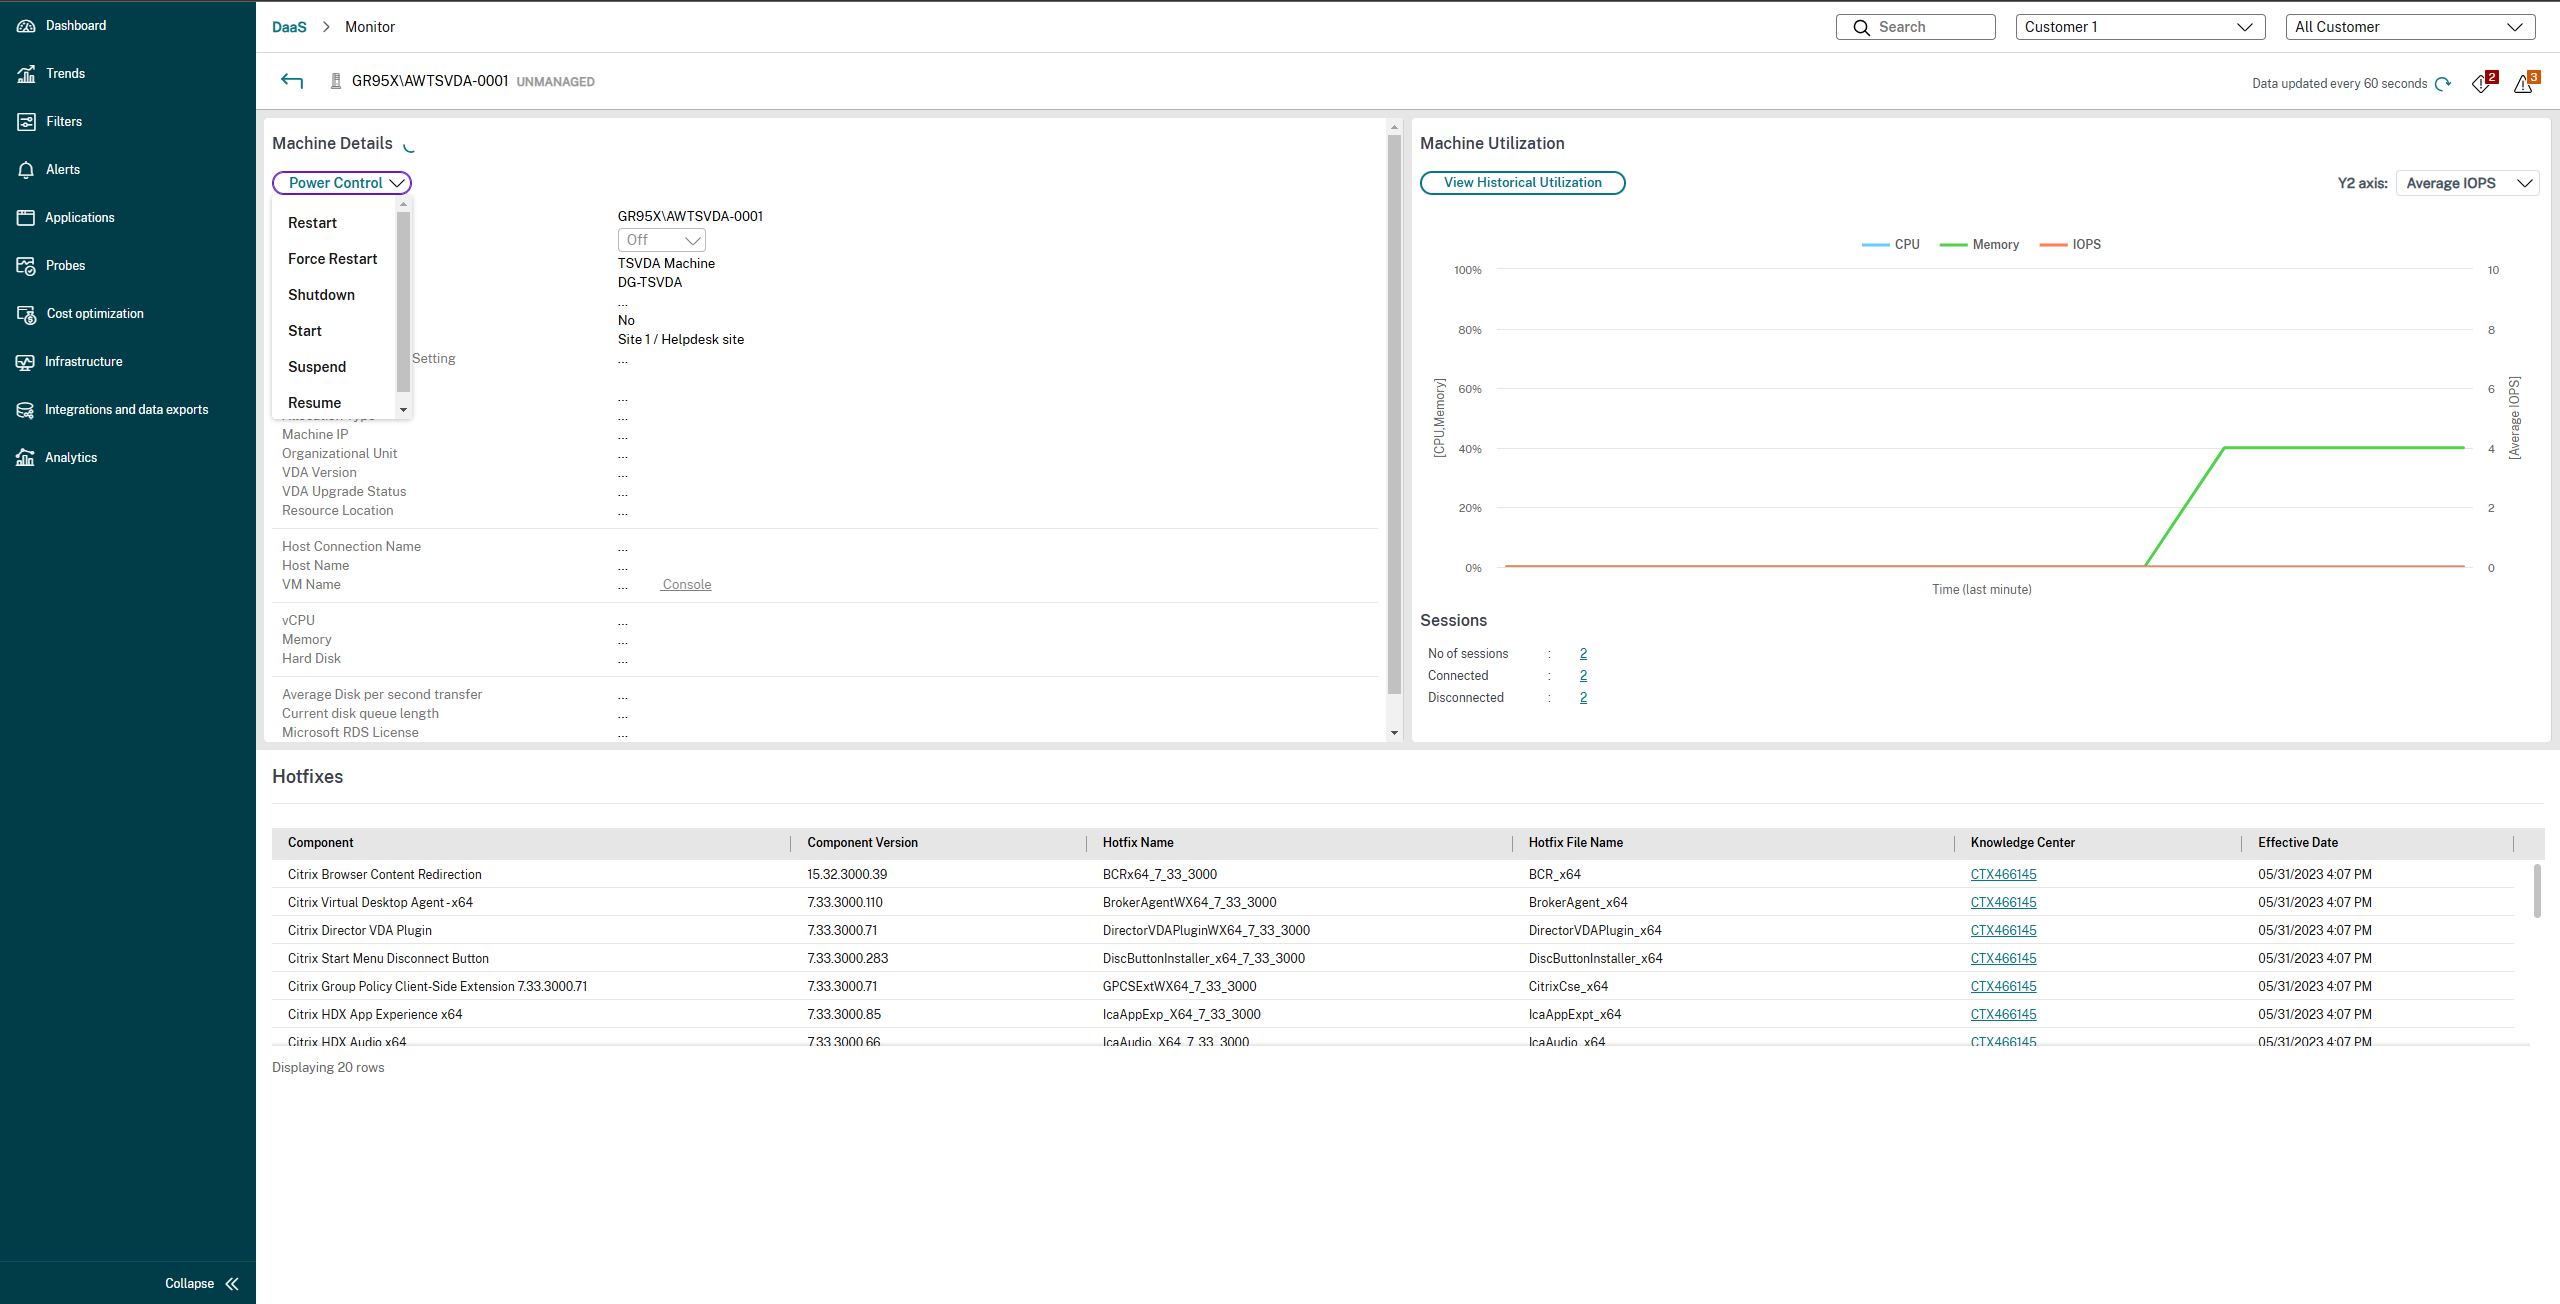The width and height of the screenshot is (2560, 1304).
Task: Select Force Restart from power menu
Action: (x=332, y=259)
